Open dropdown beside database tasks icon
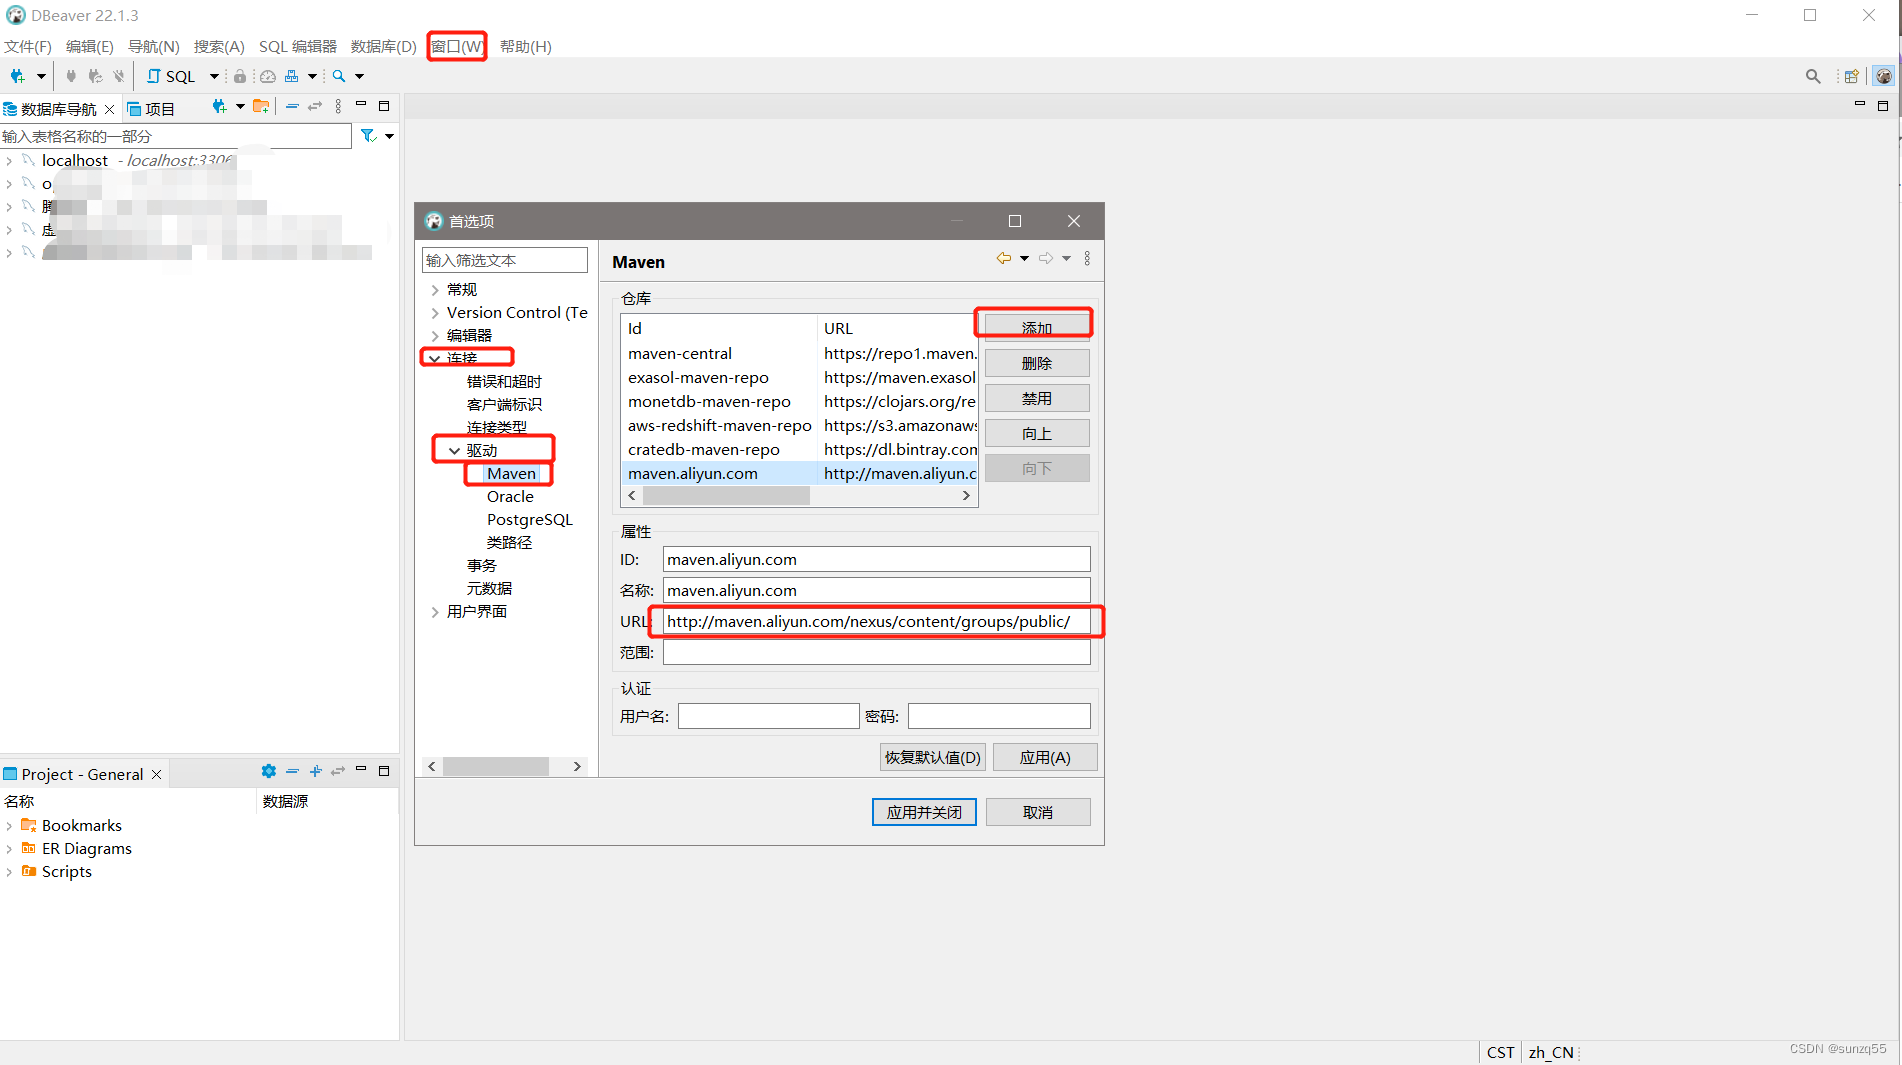 click(x=312, y=76)
